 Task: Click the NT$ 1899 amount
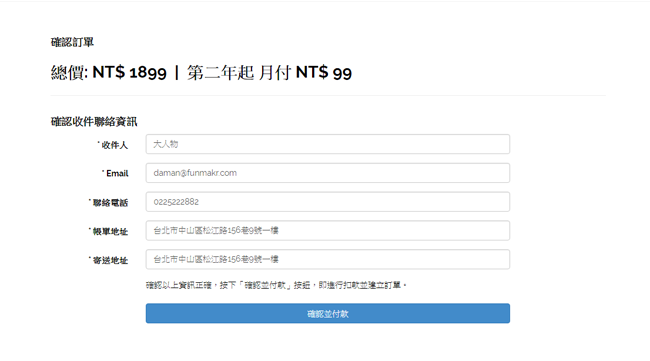pyautogui.click(x=129, y=73)
